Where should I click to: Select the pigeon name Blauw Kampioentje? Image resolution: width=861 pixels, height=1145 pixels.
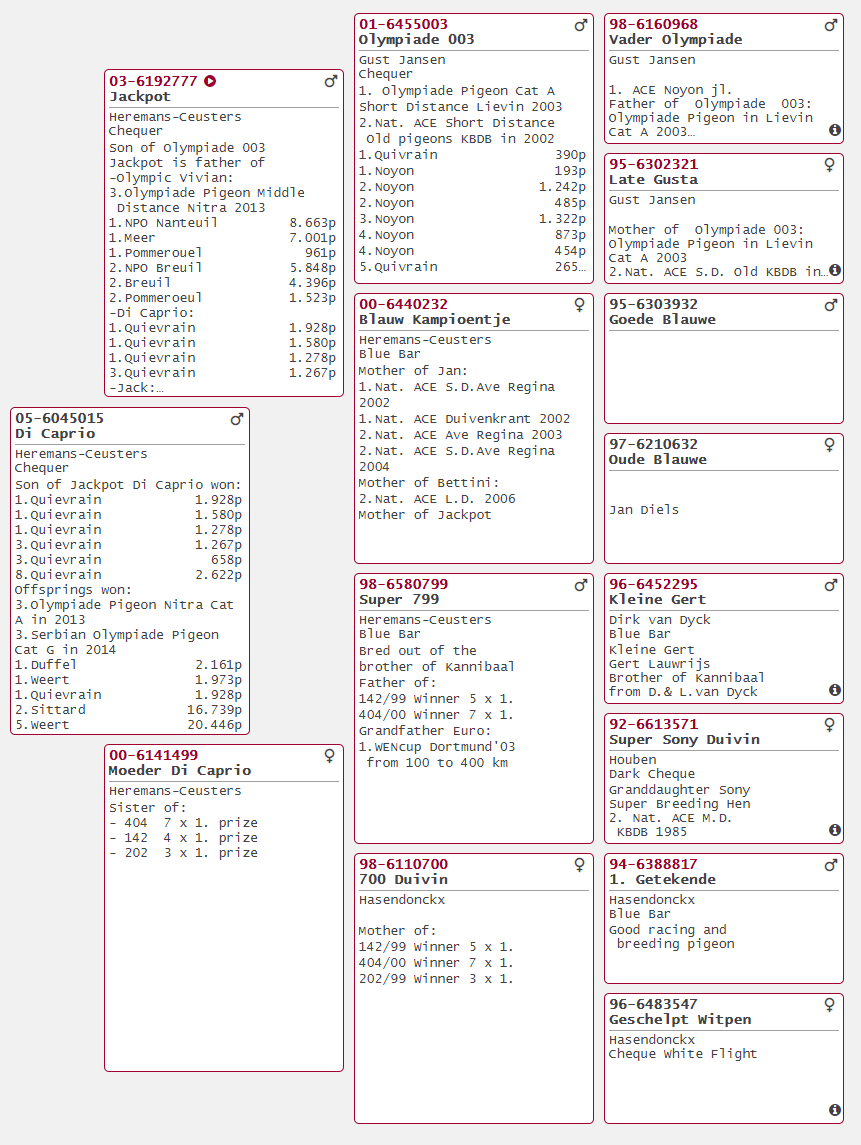click(435, 319)
